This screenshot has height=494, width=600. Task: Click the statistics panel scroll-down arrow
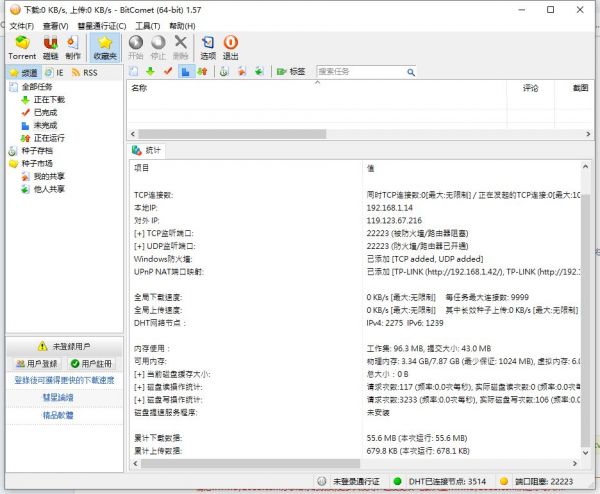[x=585, y=453]
